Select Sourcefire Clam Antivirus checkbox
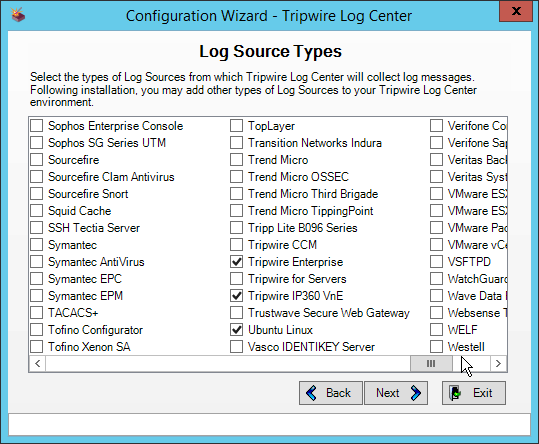Screen dimensions: 539x444 (36, 177)
